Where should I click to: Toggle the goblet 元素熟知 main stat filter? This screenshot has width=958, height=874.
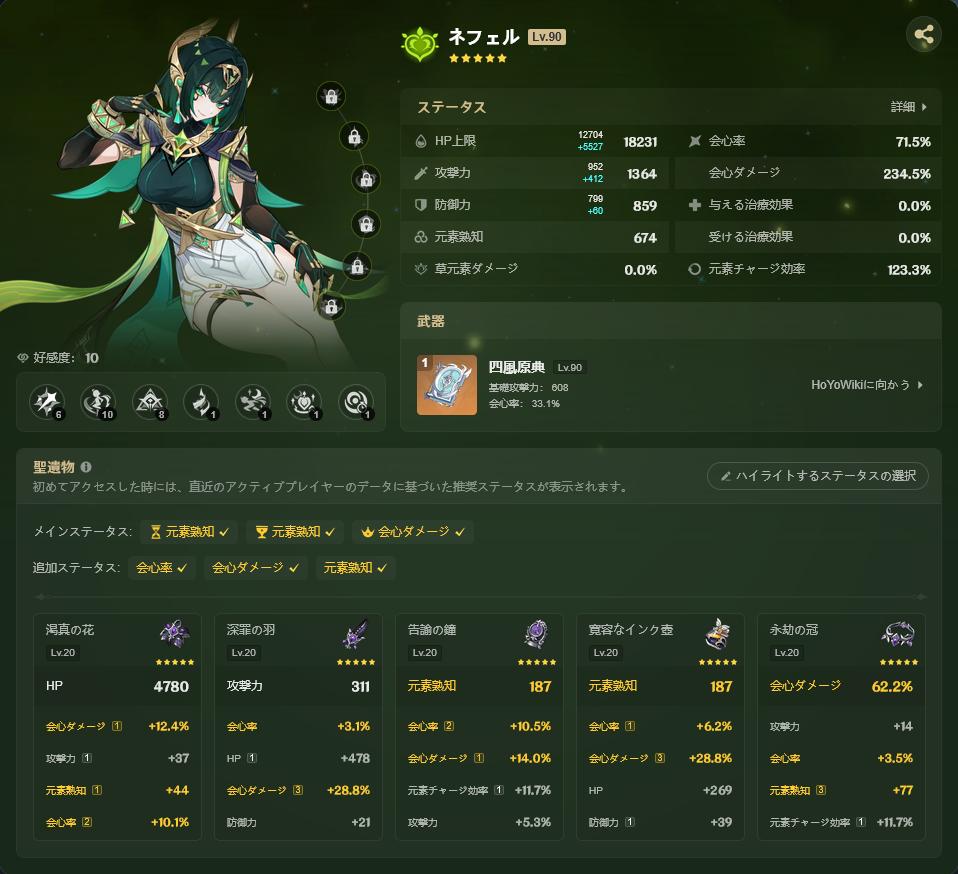[x=295, y=532]
